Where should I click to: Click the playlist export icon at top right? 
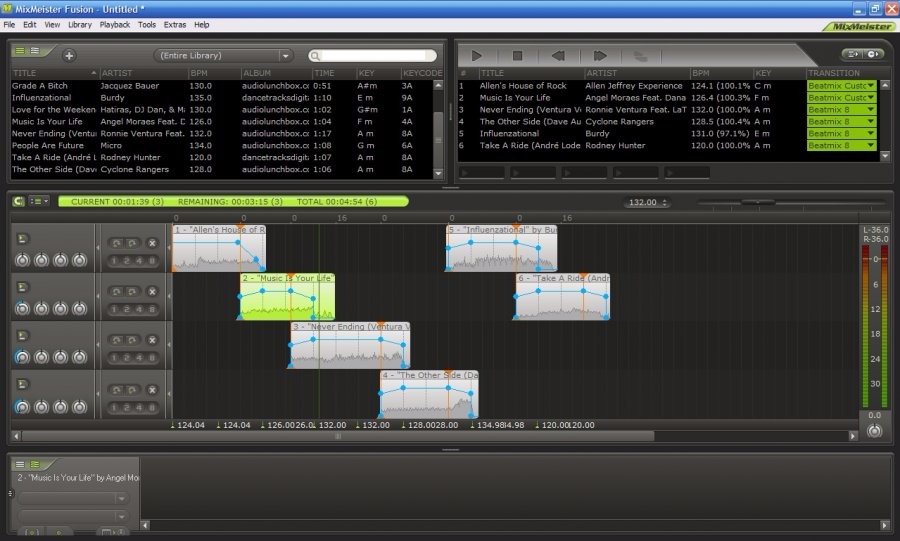pos(854,54)
